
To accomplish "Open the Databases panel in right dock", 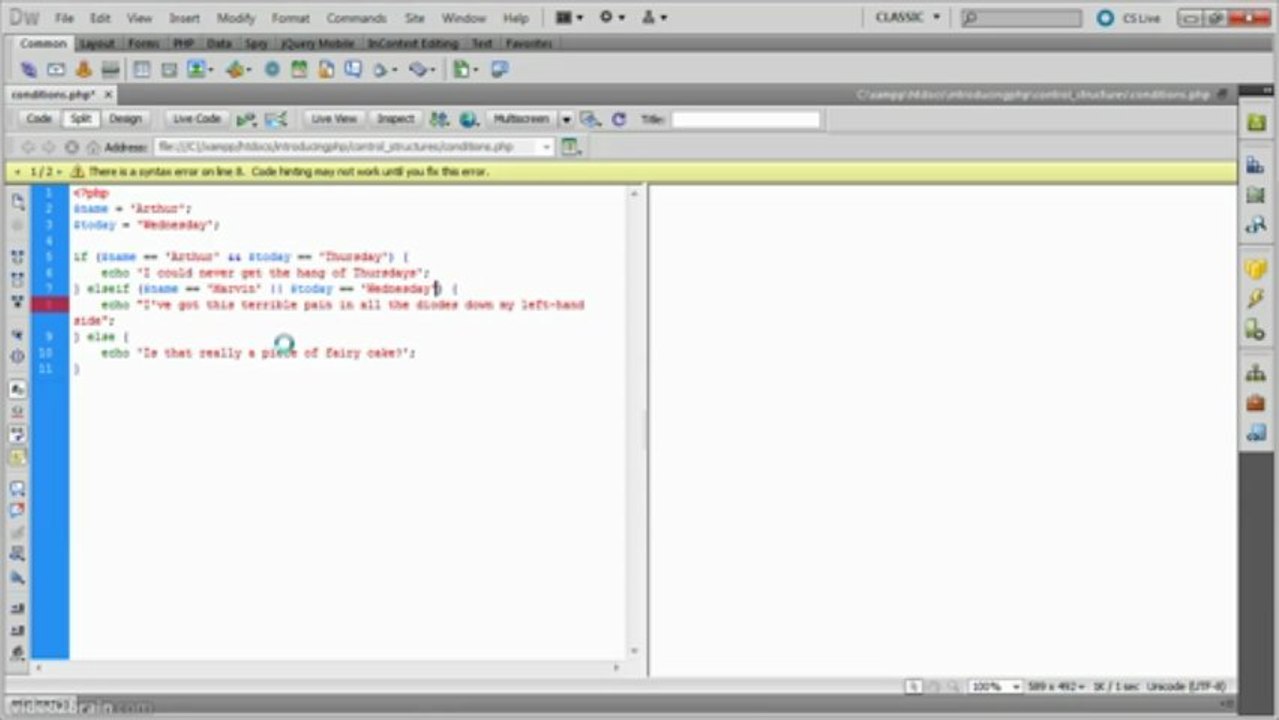I will 1255,269.
